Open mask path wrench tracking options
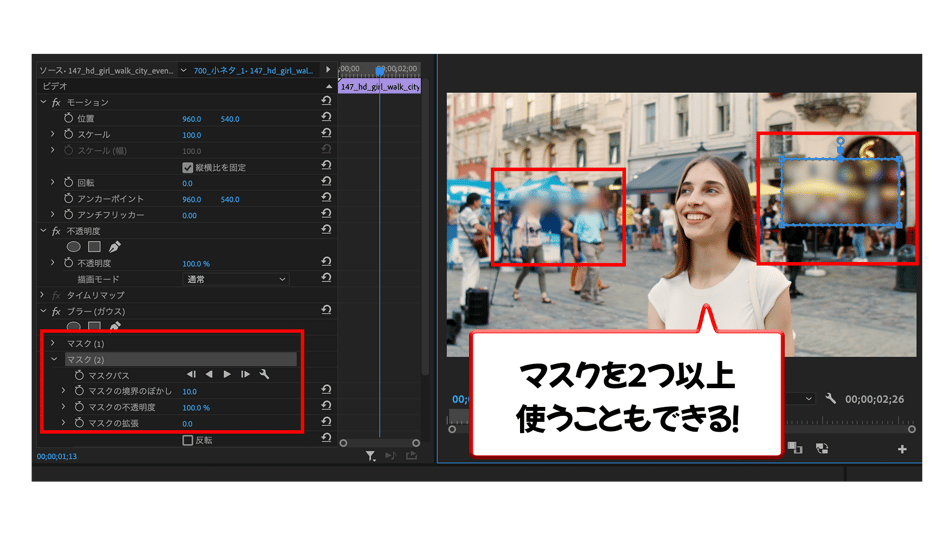The height and width of the screenshot is (534, 950). point(264,375)
